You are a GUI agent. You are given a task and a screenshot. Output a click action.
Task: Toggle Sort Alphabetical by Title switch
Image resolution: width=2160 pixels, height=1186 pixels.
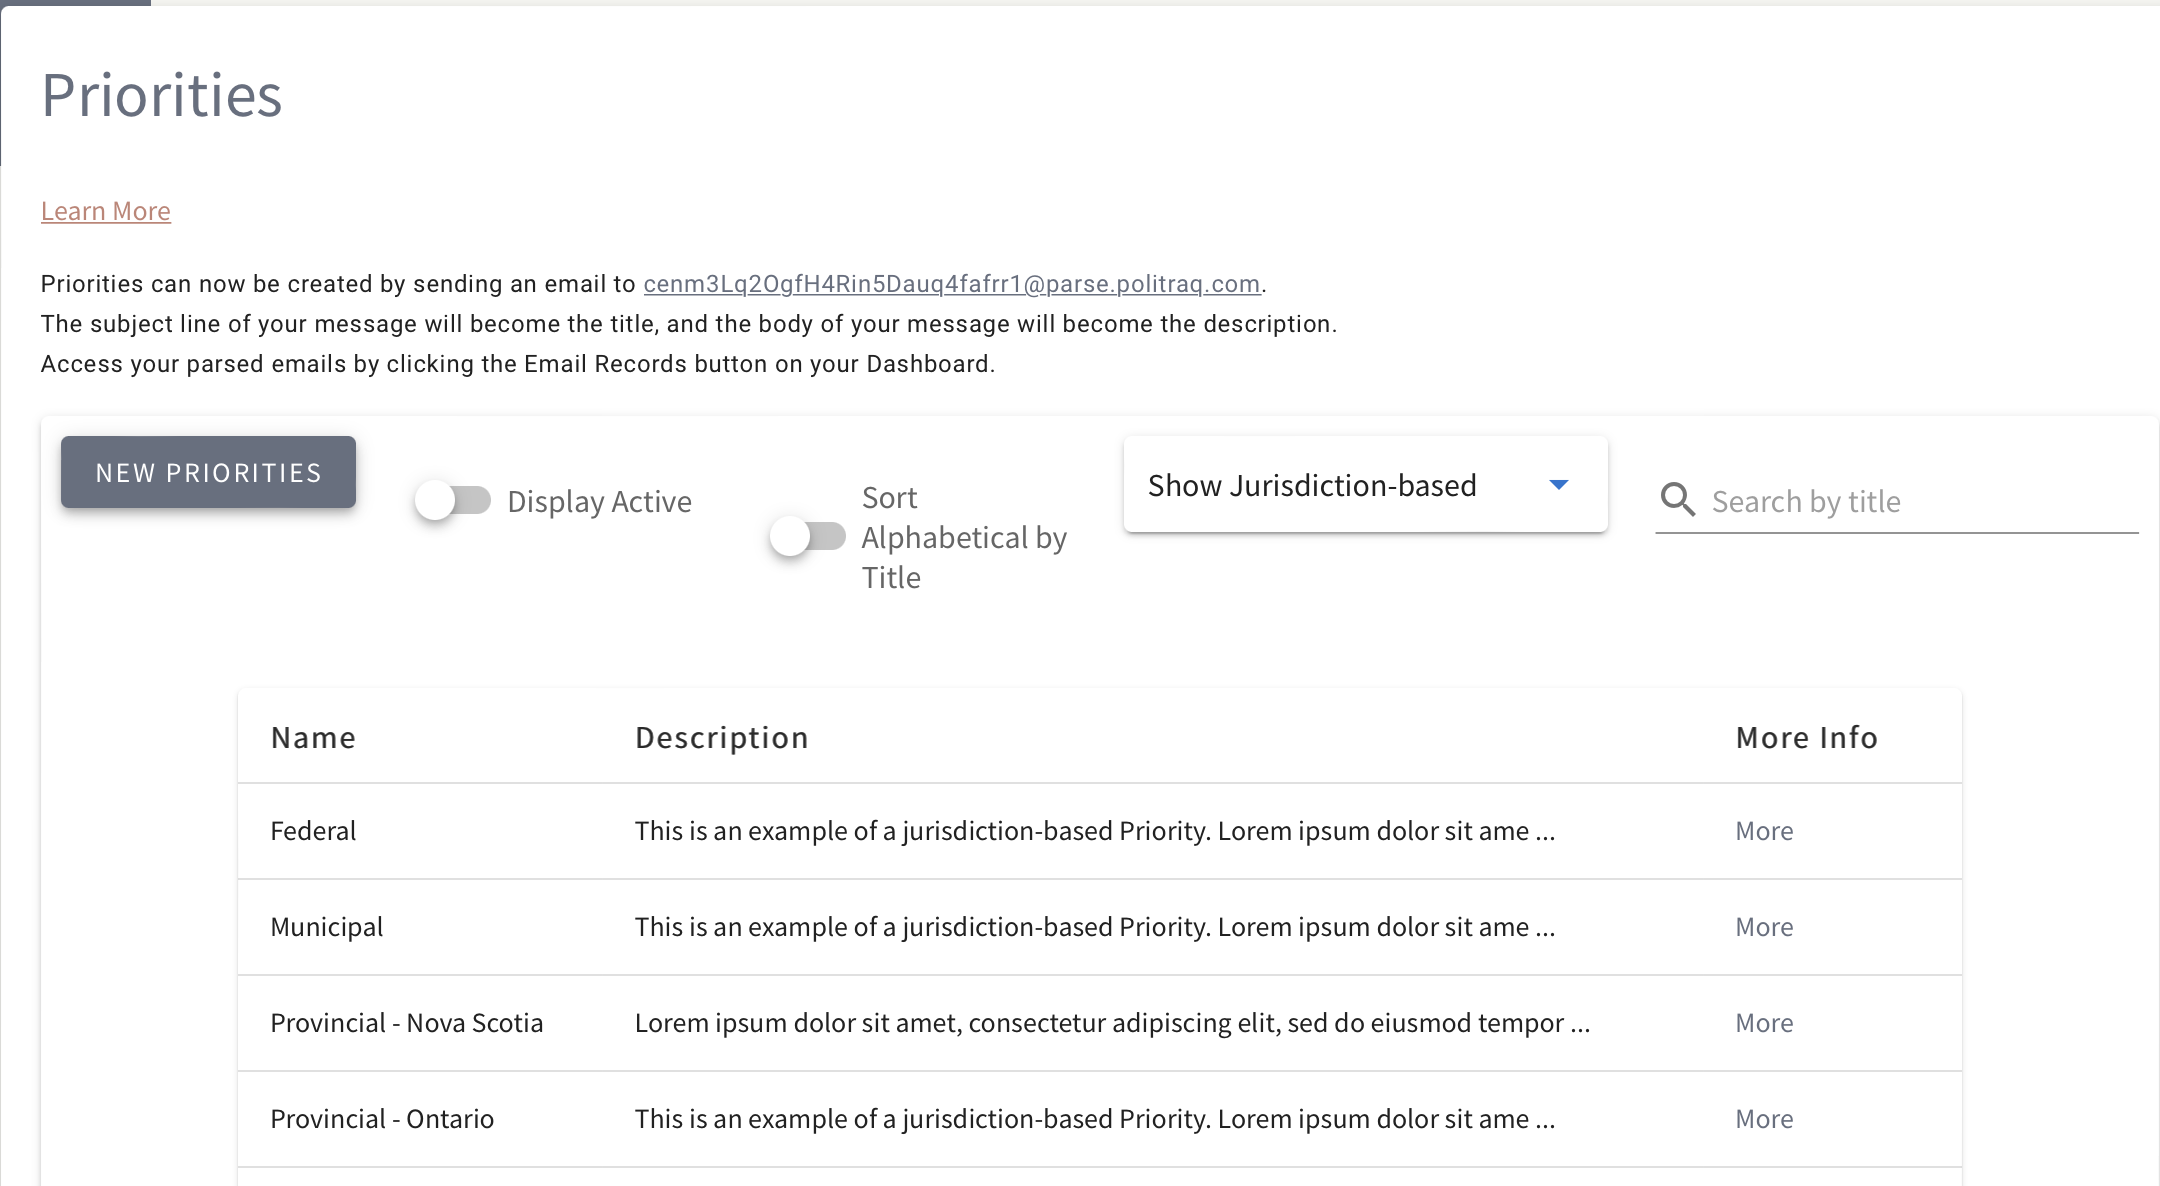click(808, 537)
